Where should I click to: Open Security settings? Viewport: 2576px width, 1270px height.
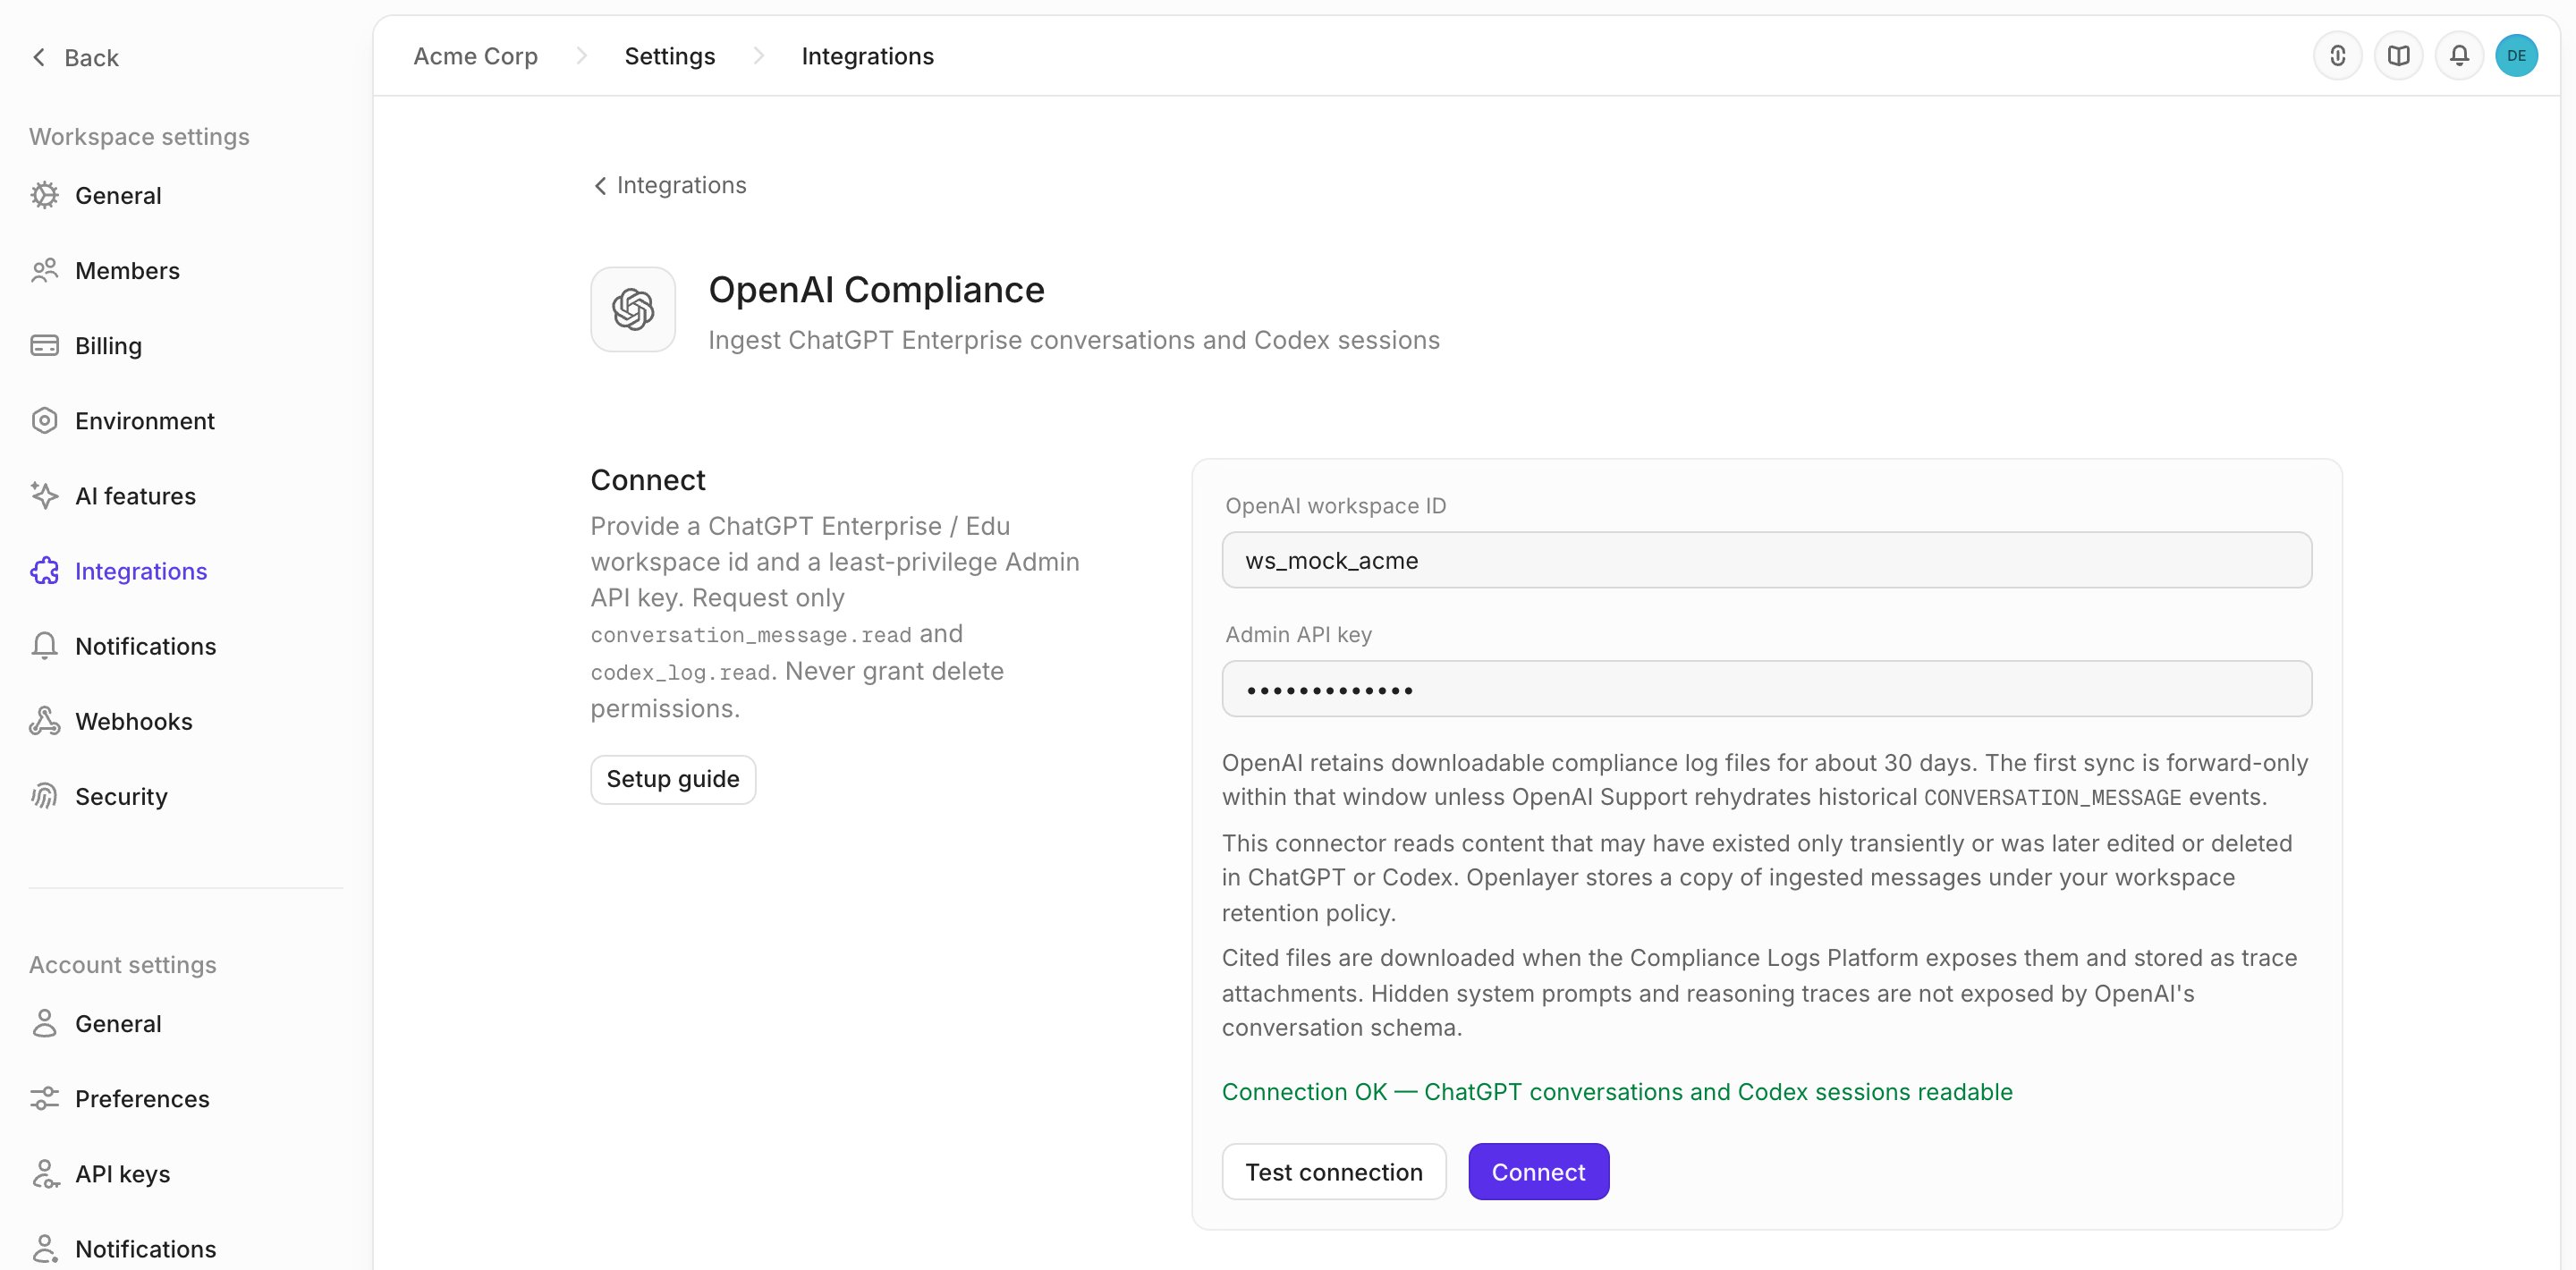click(121, 796)
